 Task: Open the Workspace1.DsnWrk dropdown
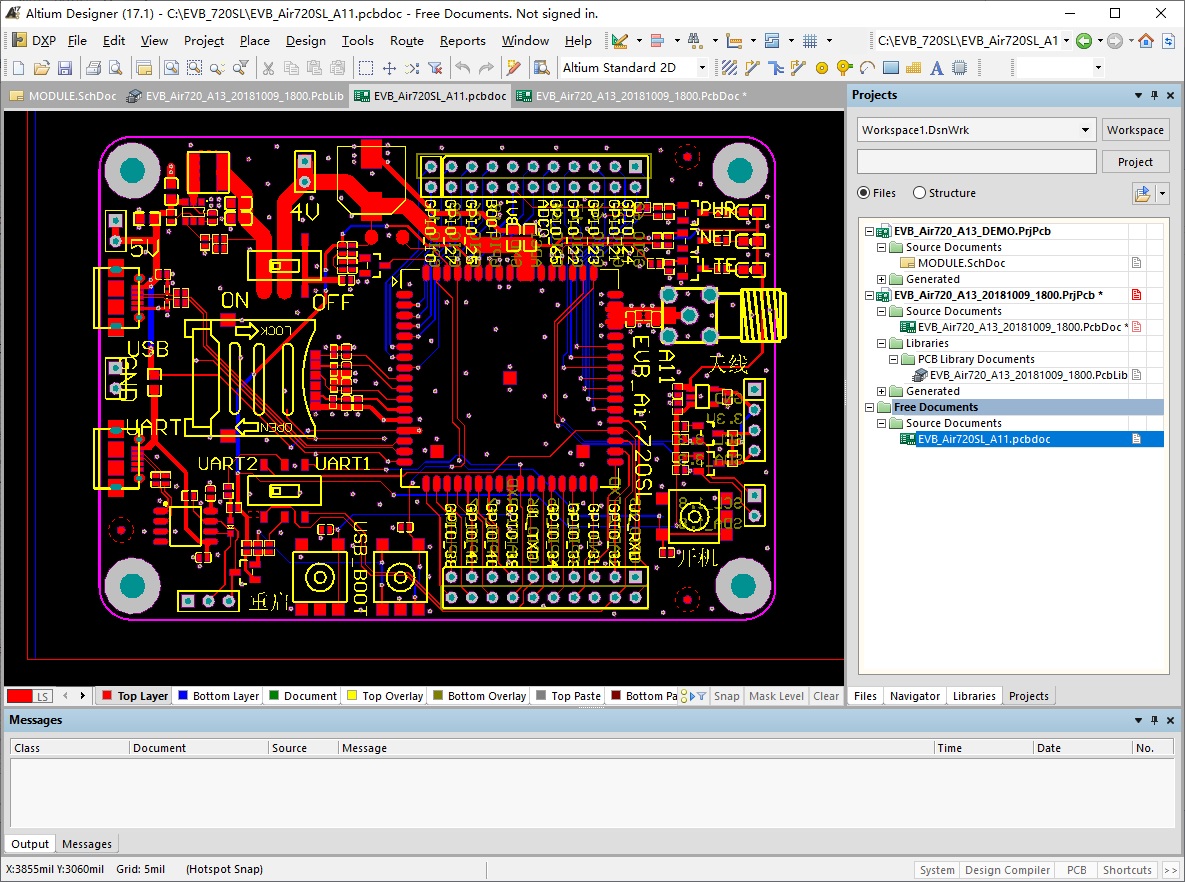coord(1085,130)
